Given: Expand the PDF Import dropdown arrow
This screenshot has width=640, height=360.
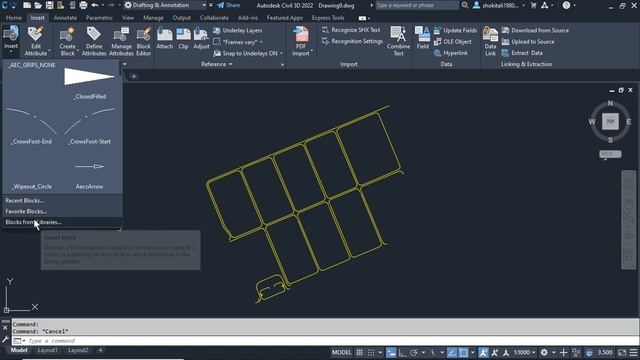Looking at the screenshot, I should (x=312, y=51).
